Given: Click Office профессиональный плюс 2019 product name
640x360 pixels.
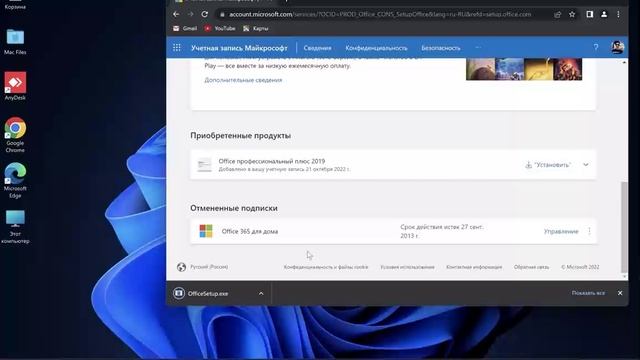Looking at the screenshot, I should tap(272, 161).
